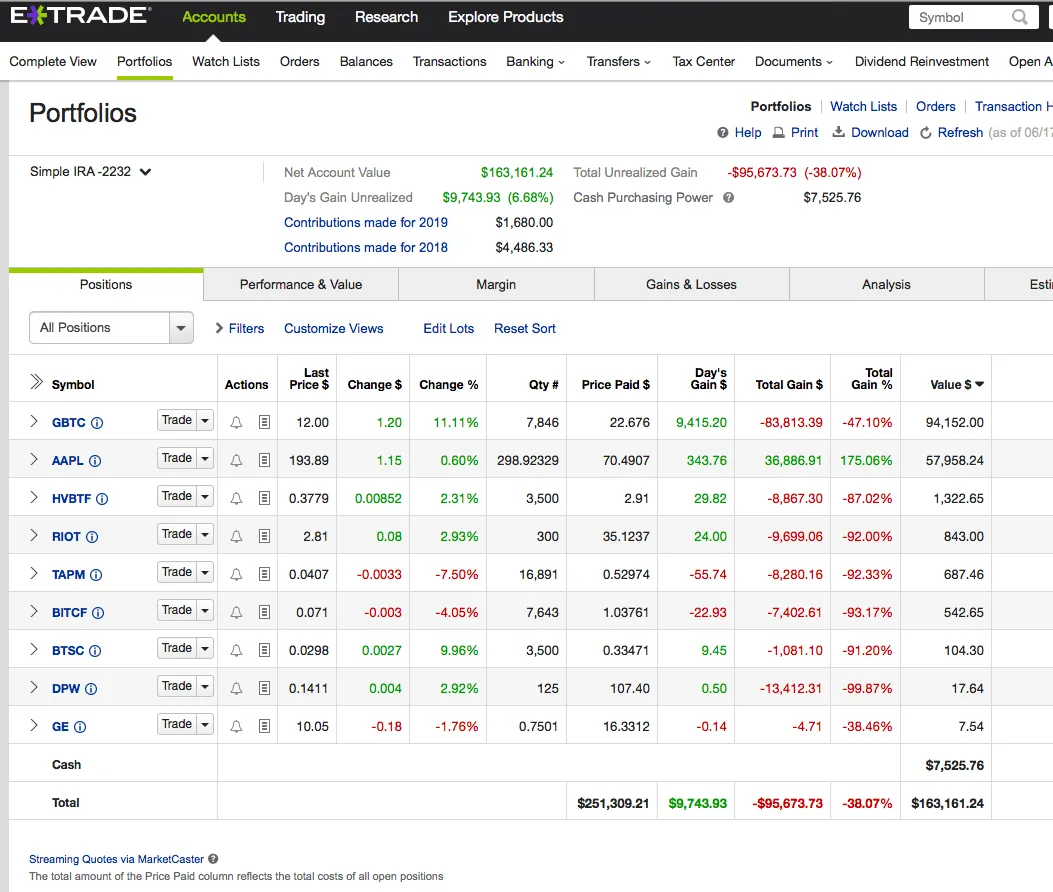
Task: Expand the GE position row
Action: tap(34, 725)
